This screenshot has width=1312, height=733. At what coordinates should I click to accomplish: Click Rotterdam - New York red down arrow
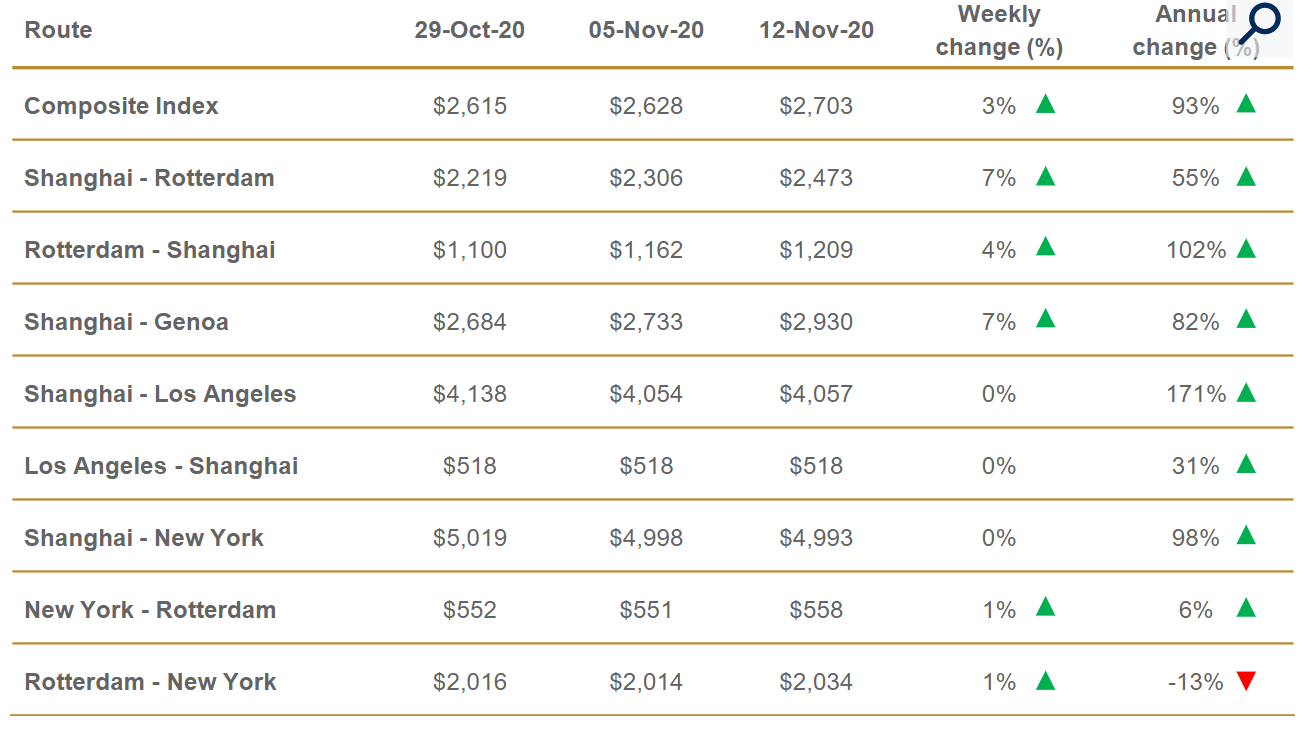[1245, 681]
